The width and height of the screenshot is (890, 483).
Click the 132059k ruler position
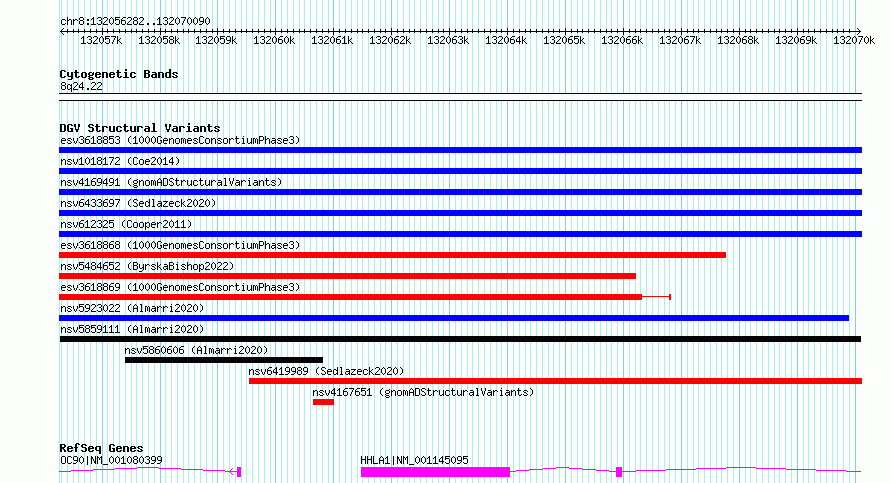point(216,40)
